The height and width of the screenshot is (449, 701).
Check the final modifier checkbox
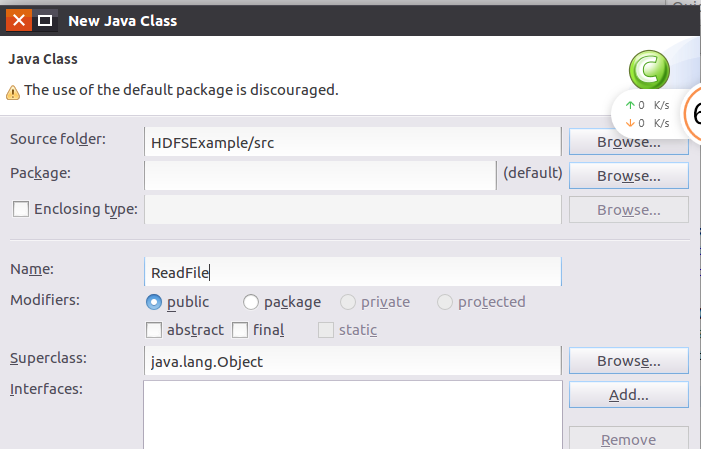click(240, 329)
